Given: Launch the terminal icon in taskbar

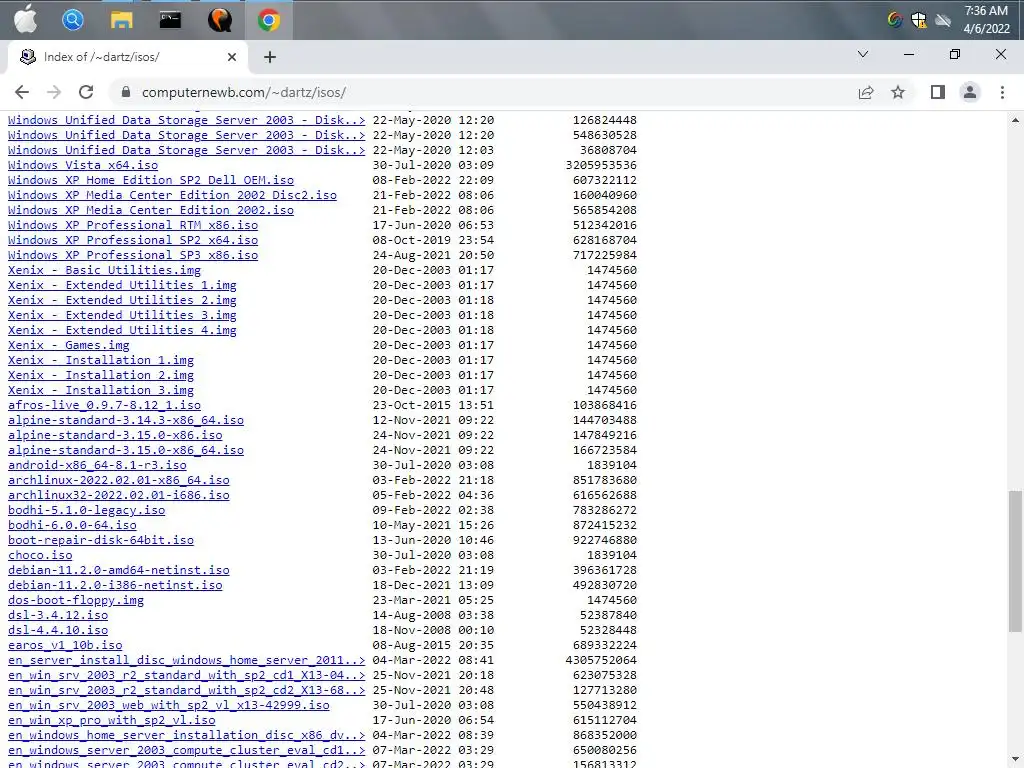Looking at the screenshot, I should pyautogui.click(x=170, y=20).
